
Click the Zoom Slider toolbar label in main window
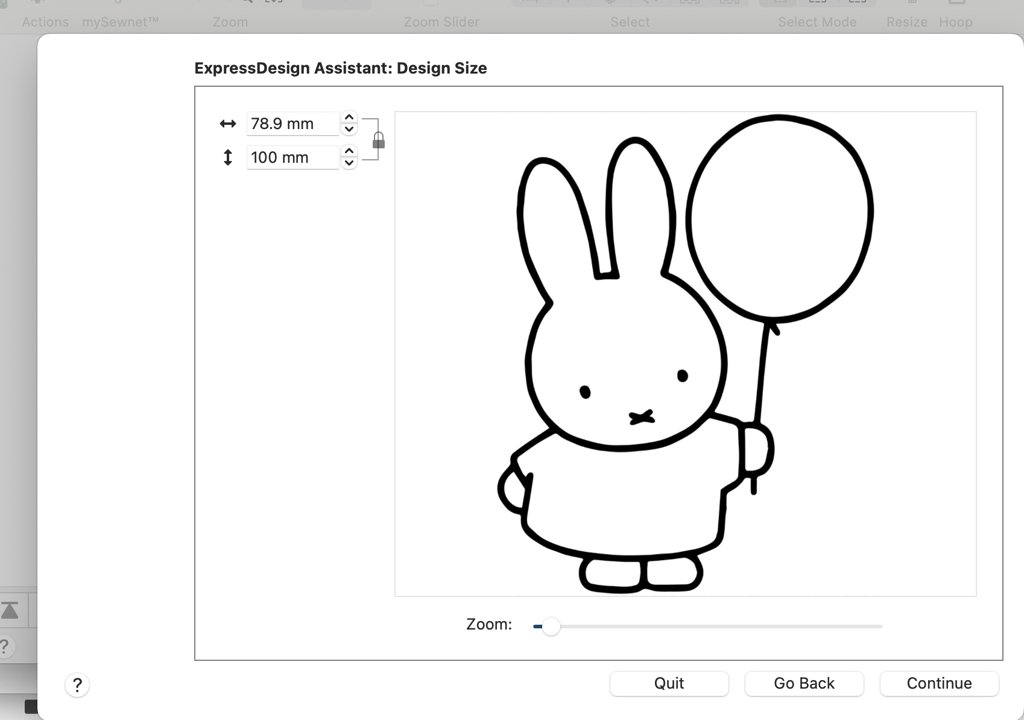click(441, 22)
